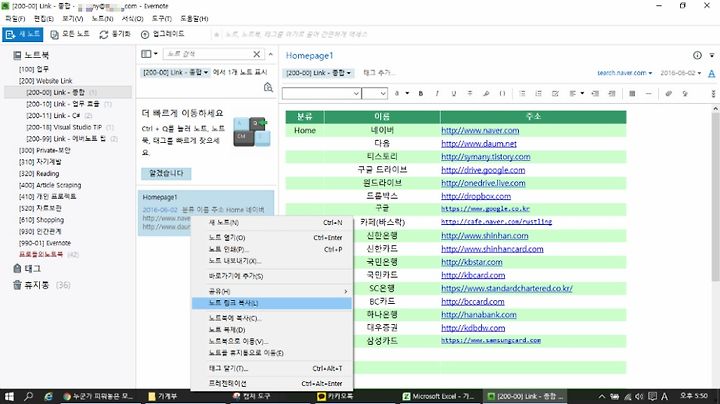Viewport: 720px width, 404px height.
Task: Select 노트 링크 복사(L) in context menu
Action: (x=272, y=303)
